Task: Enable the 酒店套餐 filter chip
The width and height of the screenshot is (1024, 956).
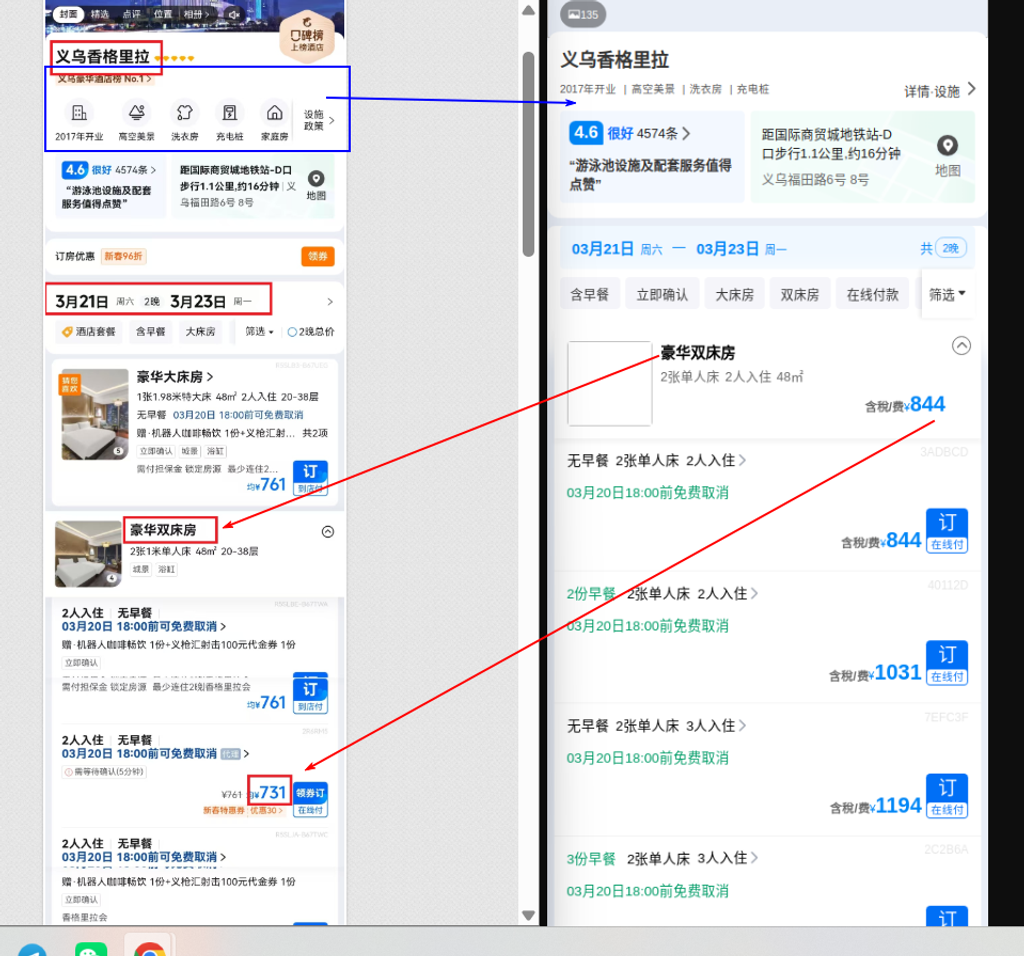Action: [x=89, y=332]
